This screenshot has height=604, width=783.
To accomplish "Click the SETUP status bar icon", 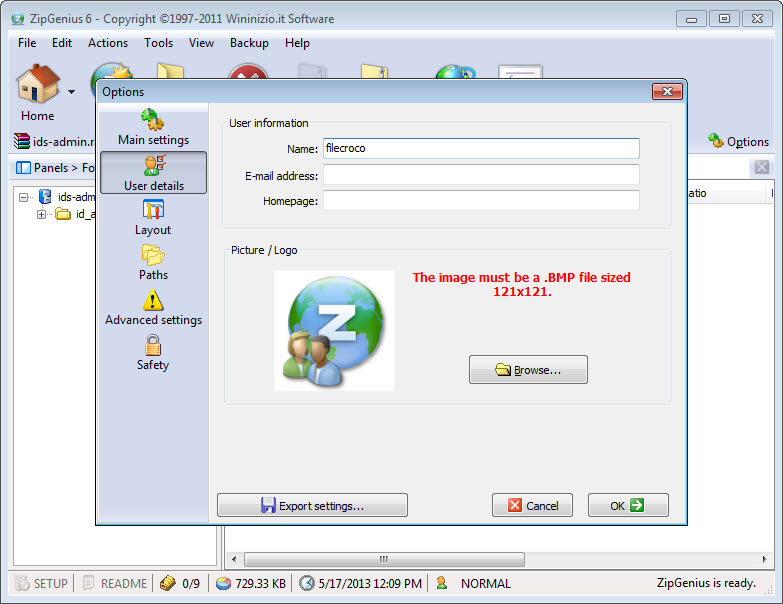I will 22,583.
